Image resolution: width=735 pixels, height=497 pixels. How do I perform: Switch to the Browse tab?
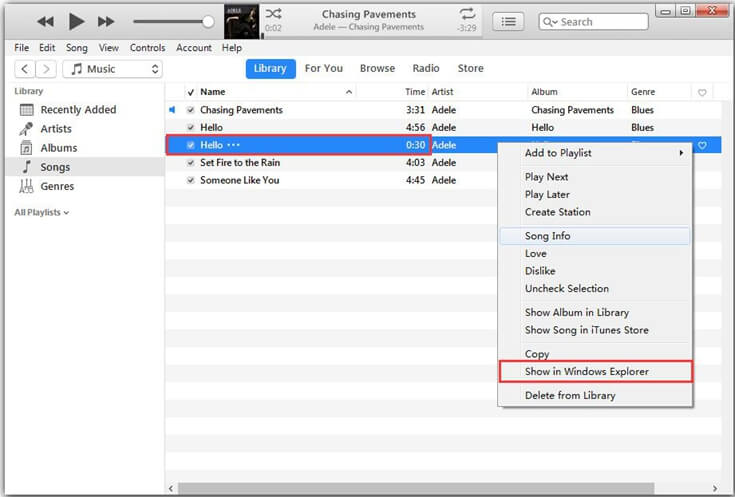tap(377, 68)
